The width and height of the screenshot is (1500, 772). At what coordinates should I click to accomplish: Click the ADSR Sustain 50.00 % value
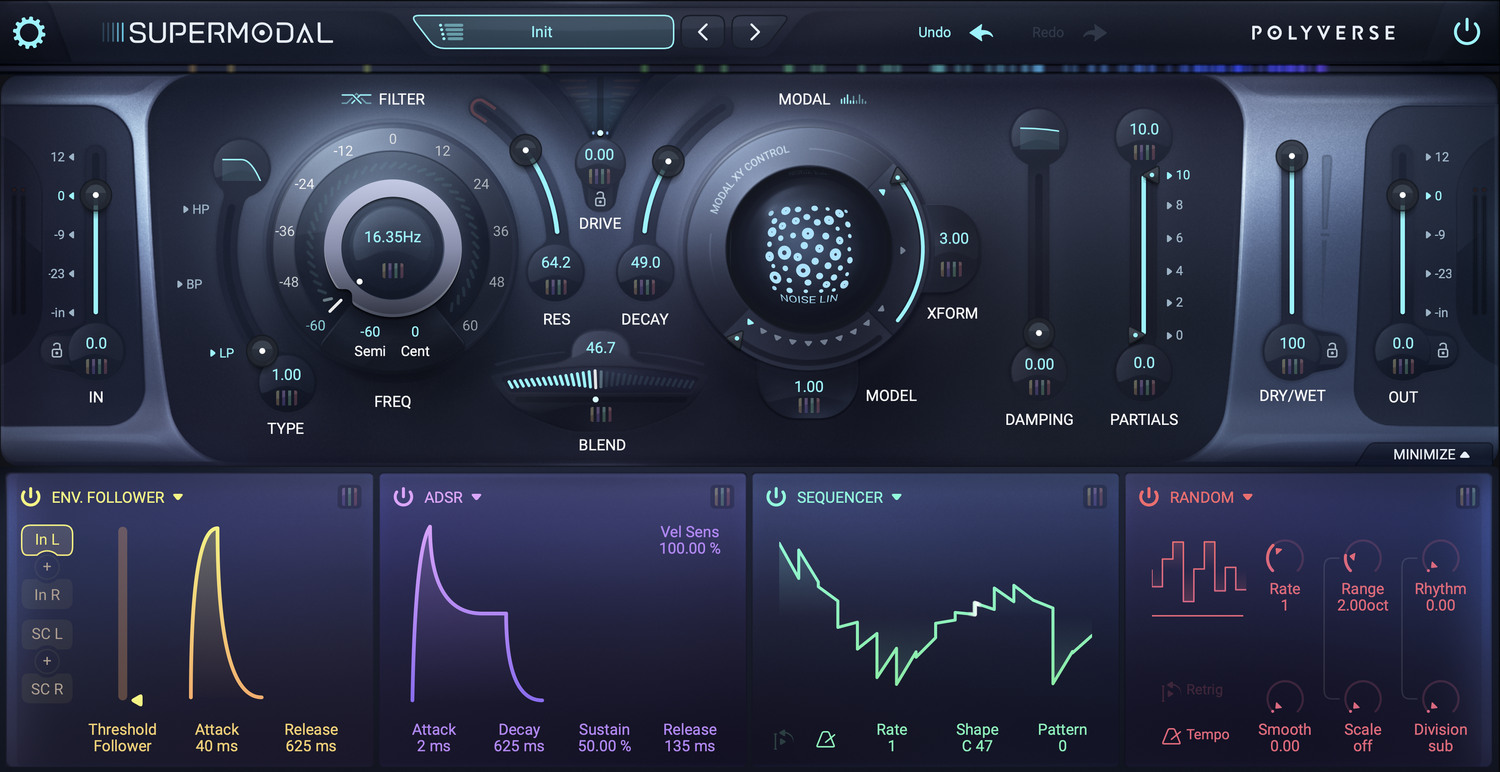[x=605, y=746]
